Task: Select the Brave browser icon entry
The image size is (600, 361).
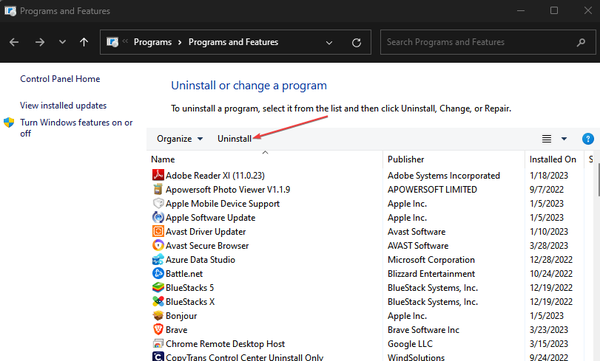Action: (x=158, y=330)
